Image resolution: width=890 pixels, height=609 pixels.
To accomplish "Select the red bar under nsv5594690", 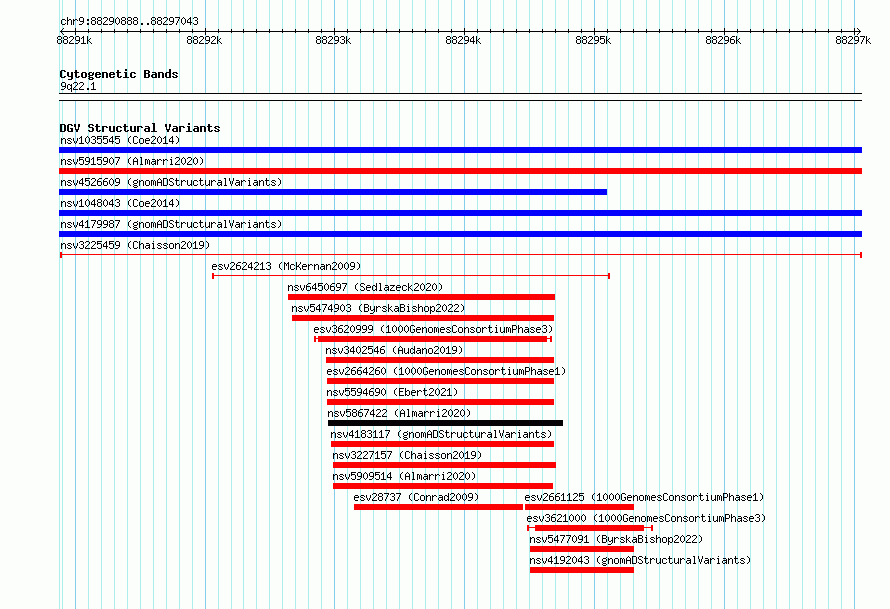I will pos(440,402).
